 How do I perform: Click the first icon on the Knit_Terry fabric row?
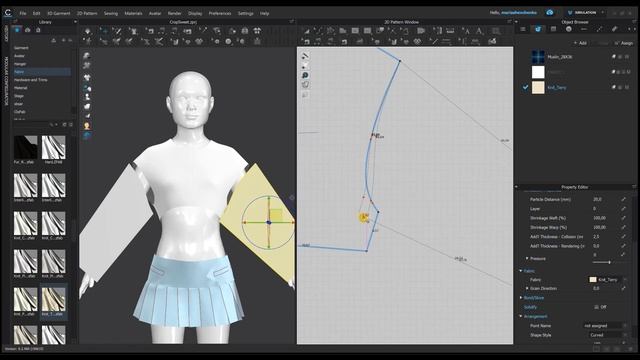point(613,87)
